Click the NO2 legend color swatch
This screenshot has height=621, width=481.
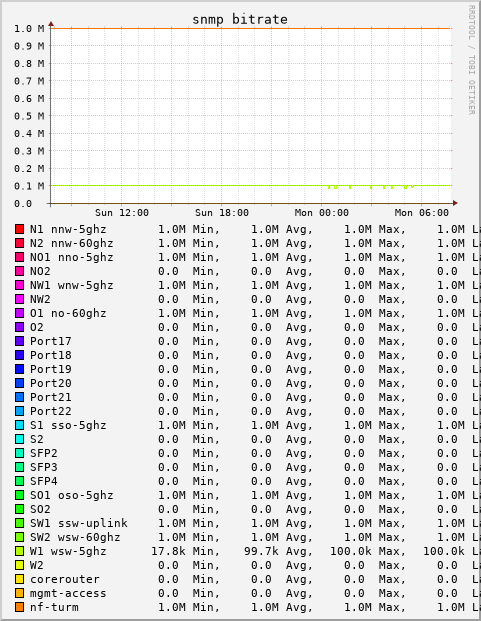click(19, 271)
